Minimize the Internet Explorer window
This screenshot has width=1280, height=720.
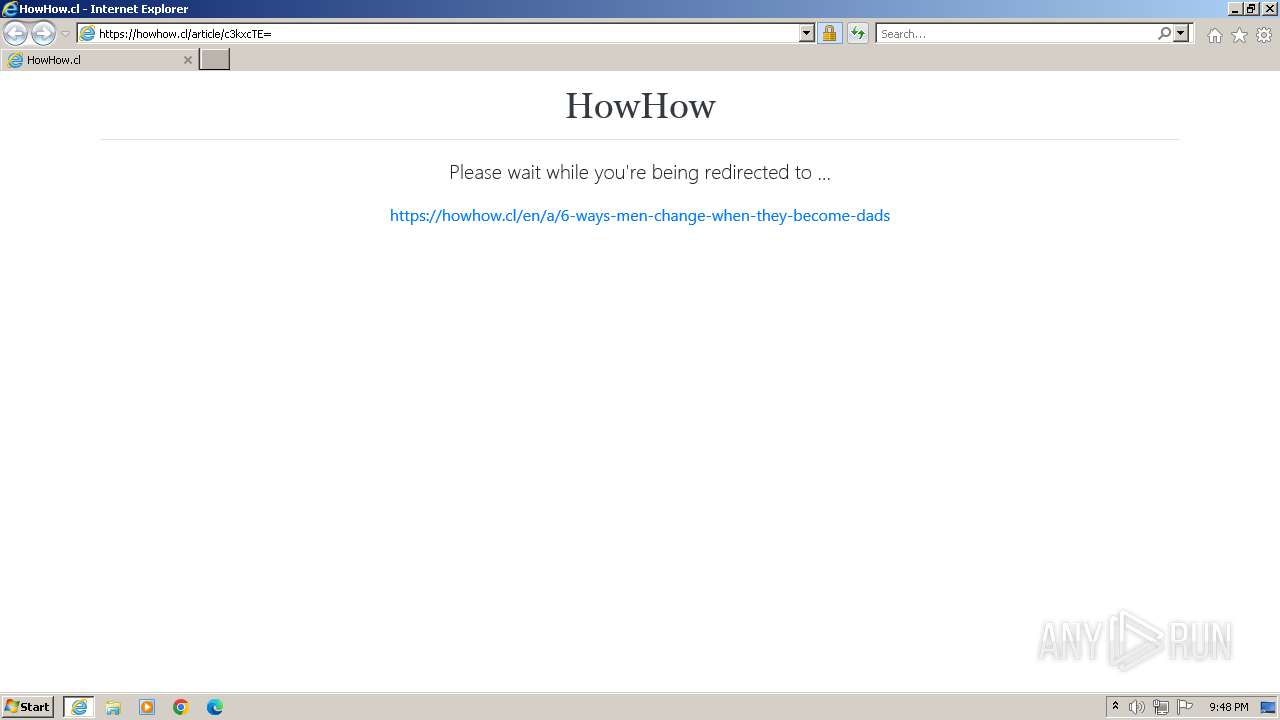click(x=1235, y=9)
